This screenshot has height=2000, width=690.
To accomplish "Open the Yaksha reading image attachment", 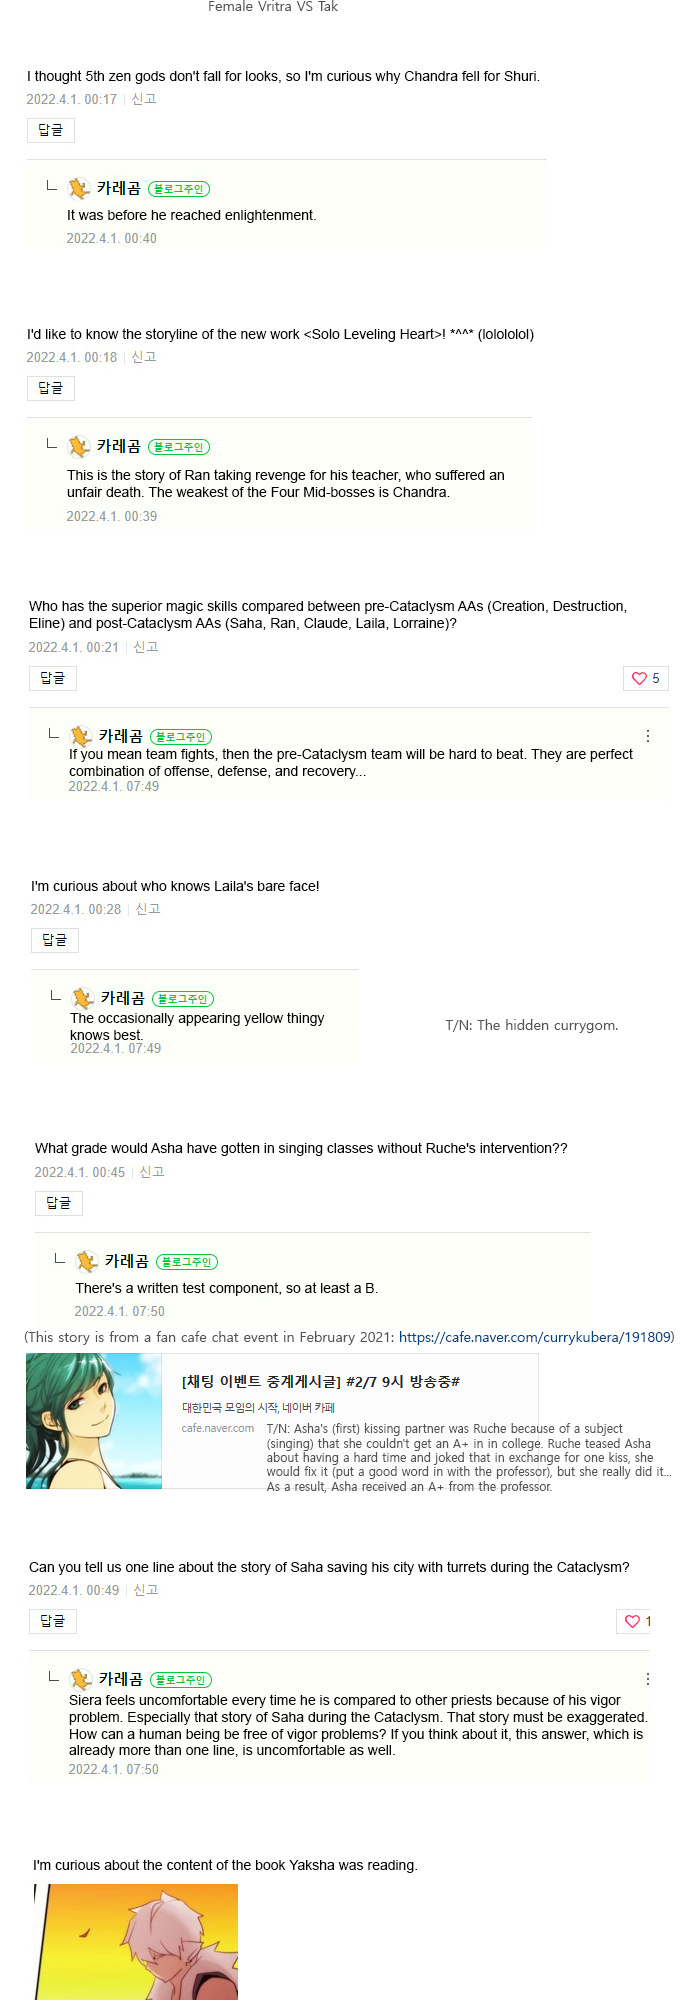I will coord(136,1941).
